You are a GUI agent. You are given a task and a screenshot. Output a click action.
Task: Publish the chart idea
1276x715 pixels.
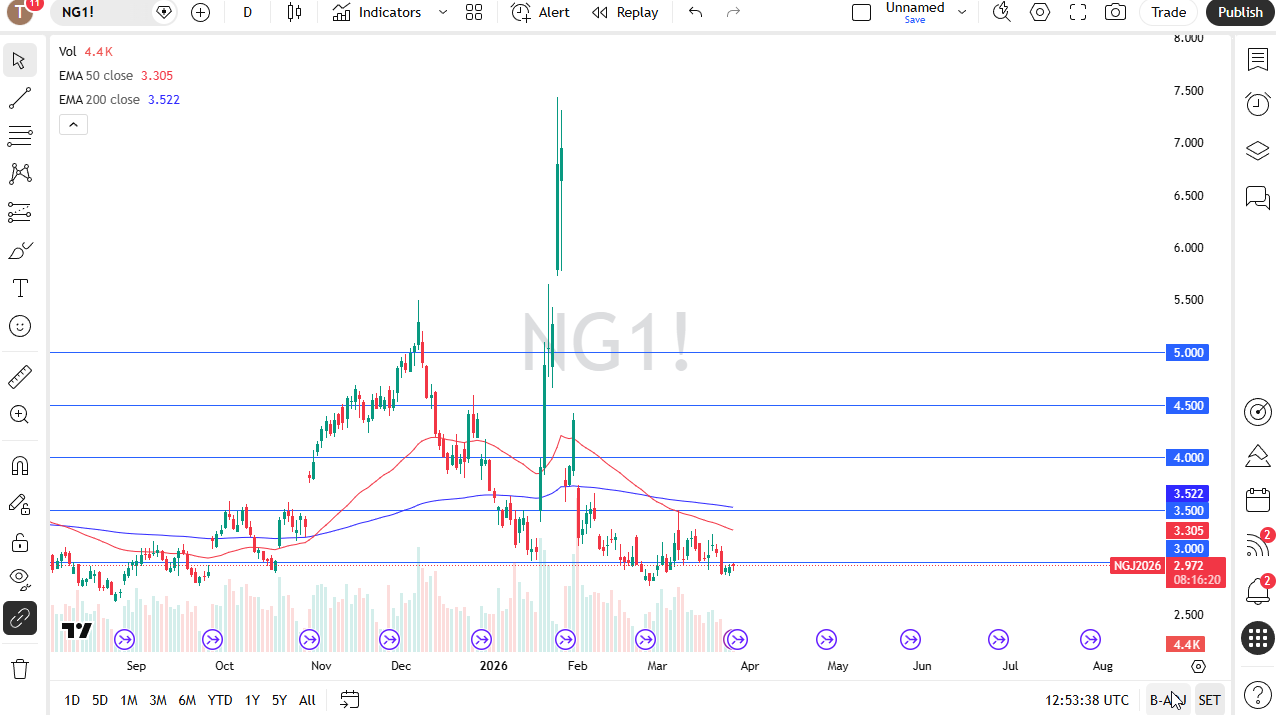pos(1240,12)
